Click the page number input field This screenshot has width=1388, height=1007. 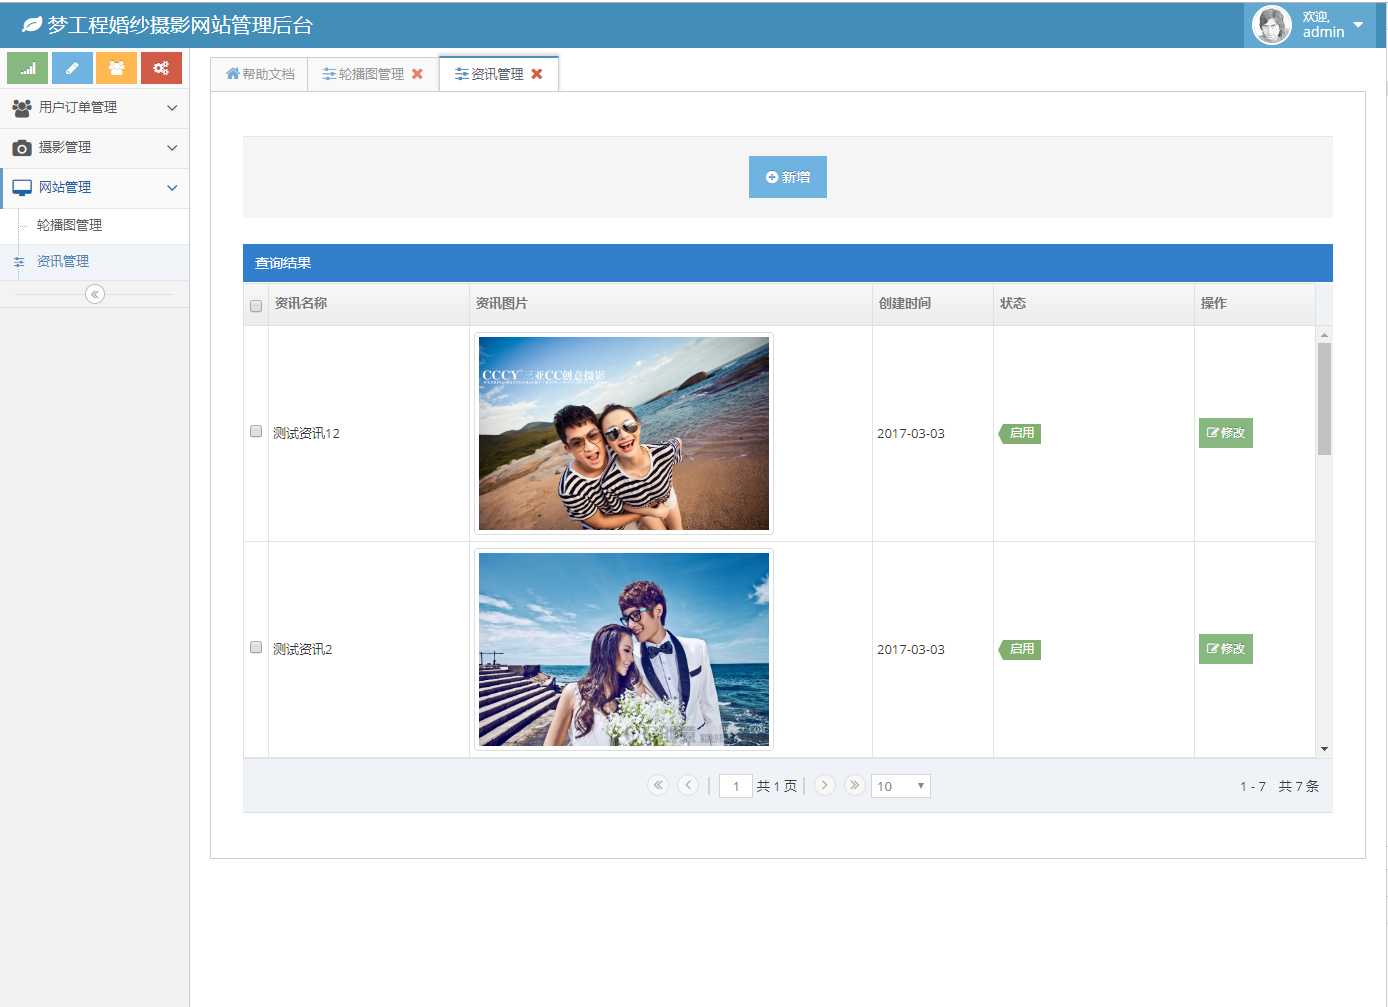click(x=735, y=786)
